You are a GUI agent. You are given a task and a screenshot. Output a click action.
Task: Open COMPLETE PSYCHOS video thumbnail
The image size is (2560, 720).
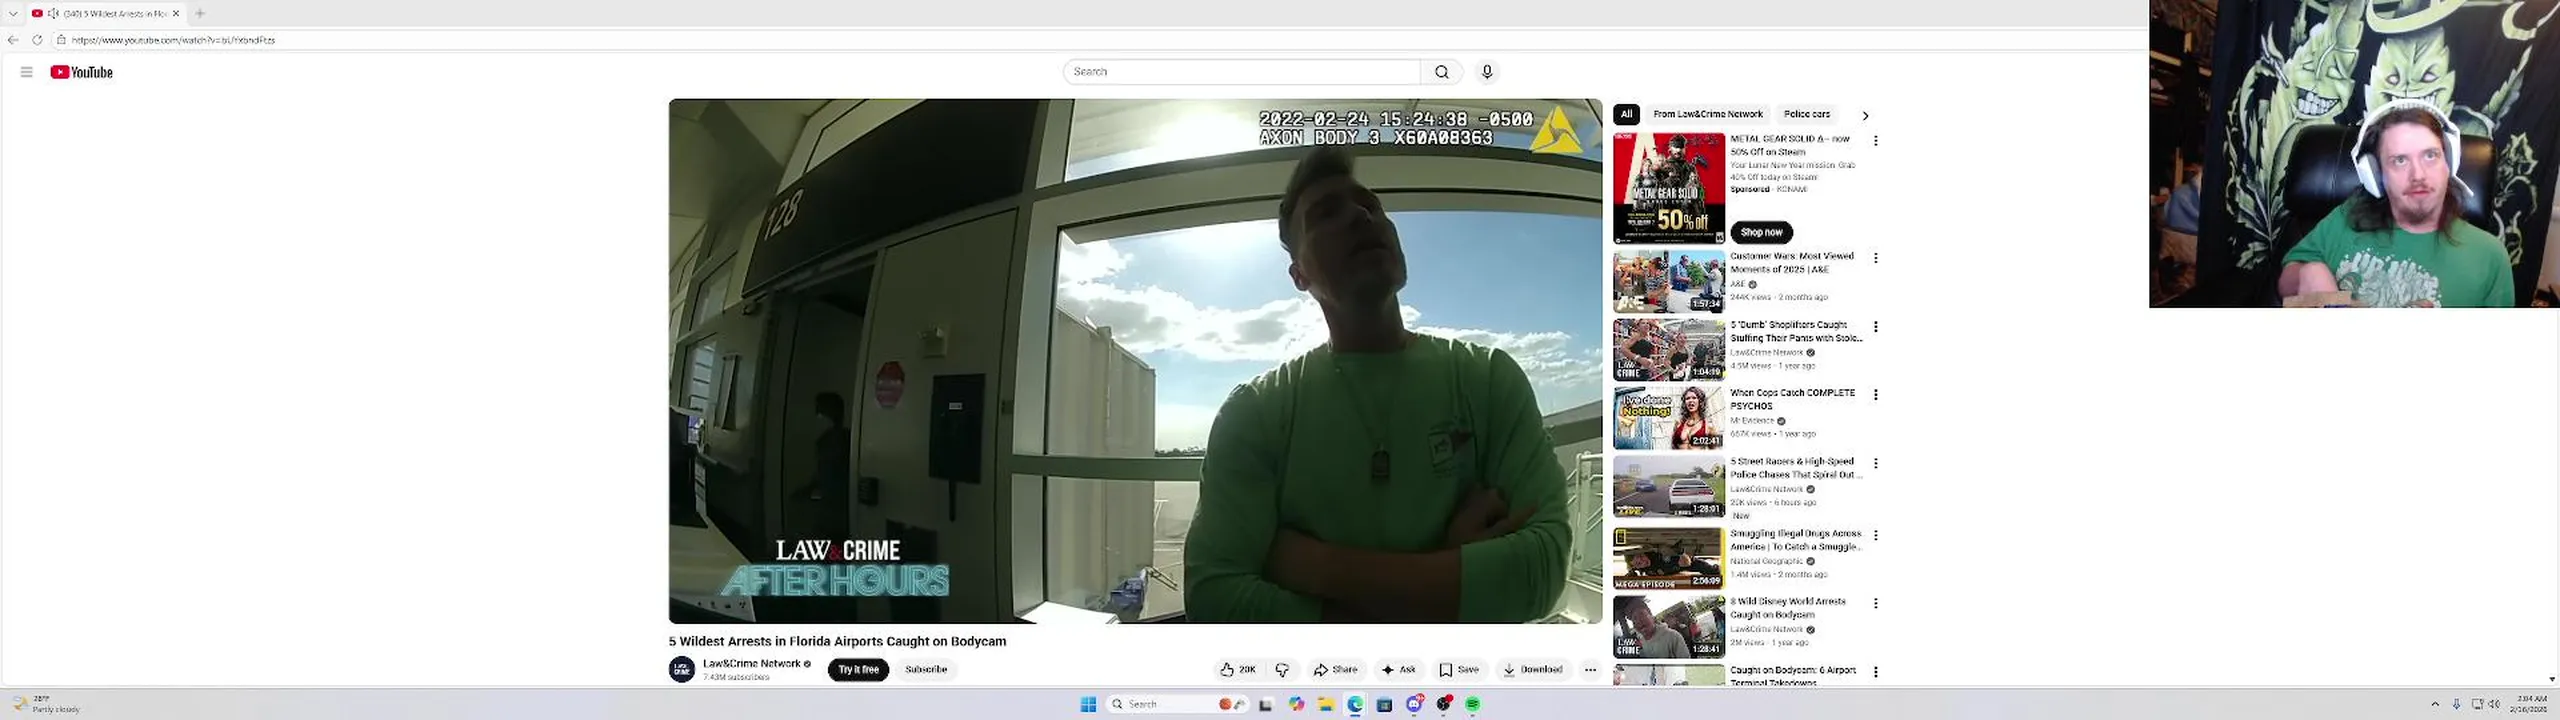click(x=1669, y=418)
